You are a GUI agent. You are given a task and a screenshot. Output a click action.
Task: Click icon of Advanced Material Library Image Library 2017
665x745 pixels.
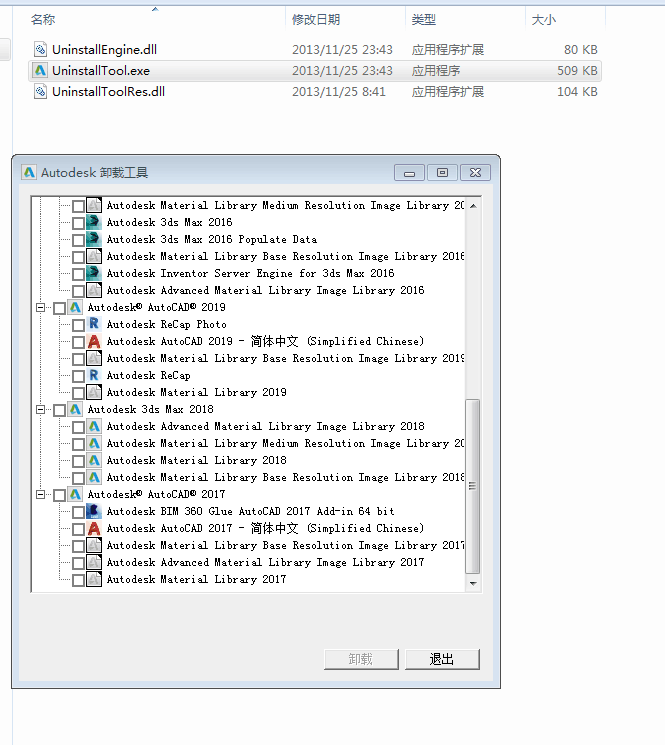tap(94, 563)
